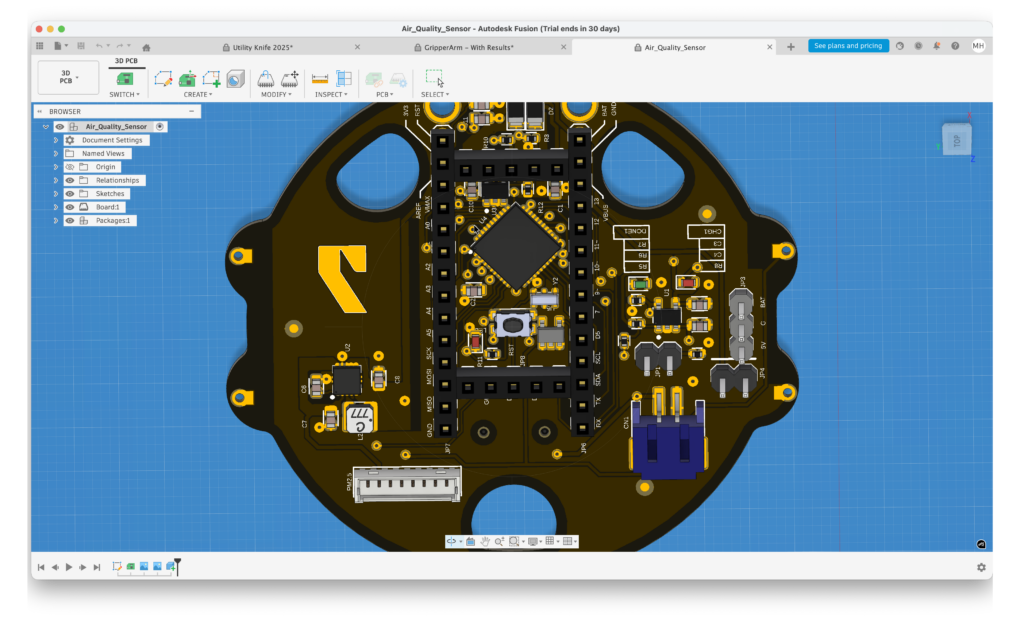Select the Orbit tool in the navigation bar
This screenshot has width=1024, height=621.
[x=452, y=541]
